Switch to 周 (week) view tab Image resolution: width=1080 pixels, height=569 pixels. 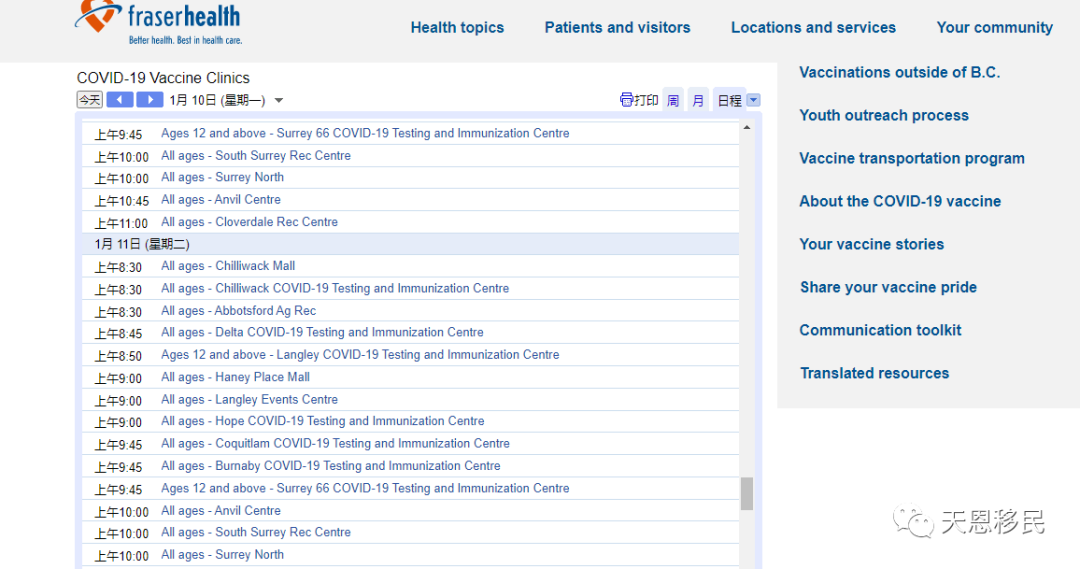673,101
